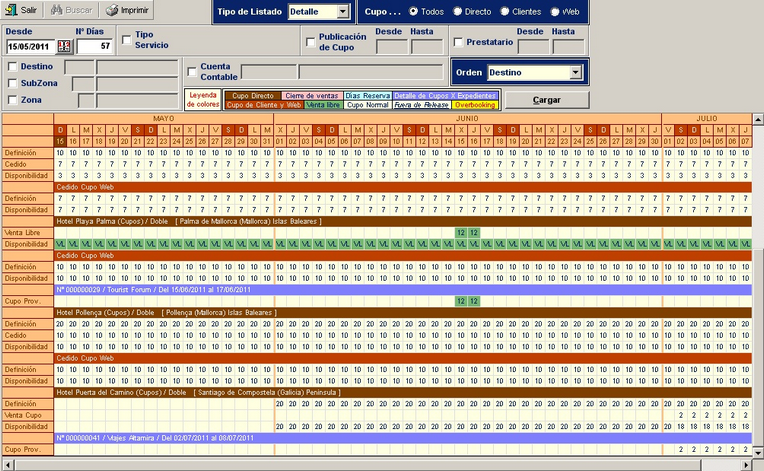
Task: Click the MAYO month header
Action: tap(164, 118)
